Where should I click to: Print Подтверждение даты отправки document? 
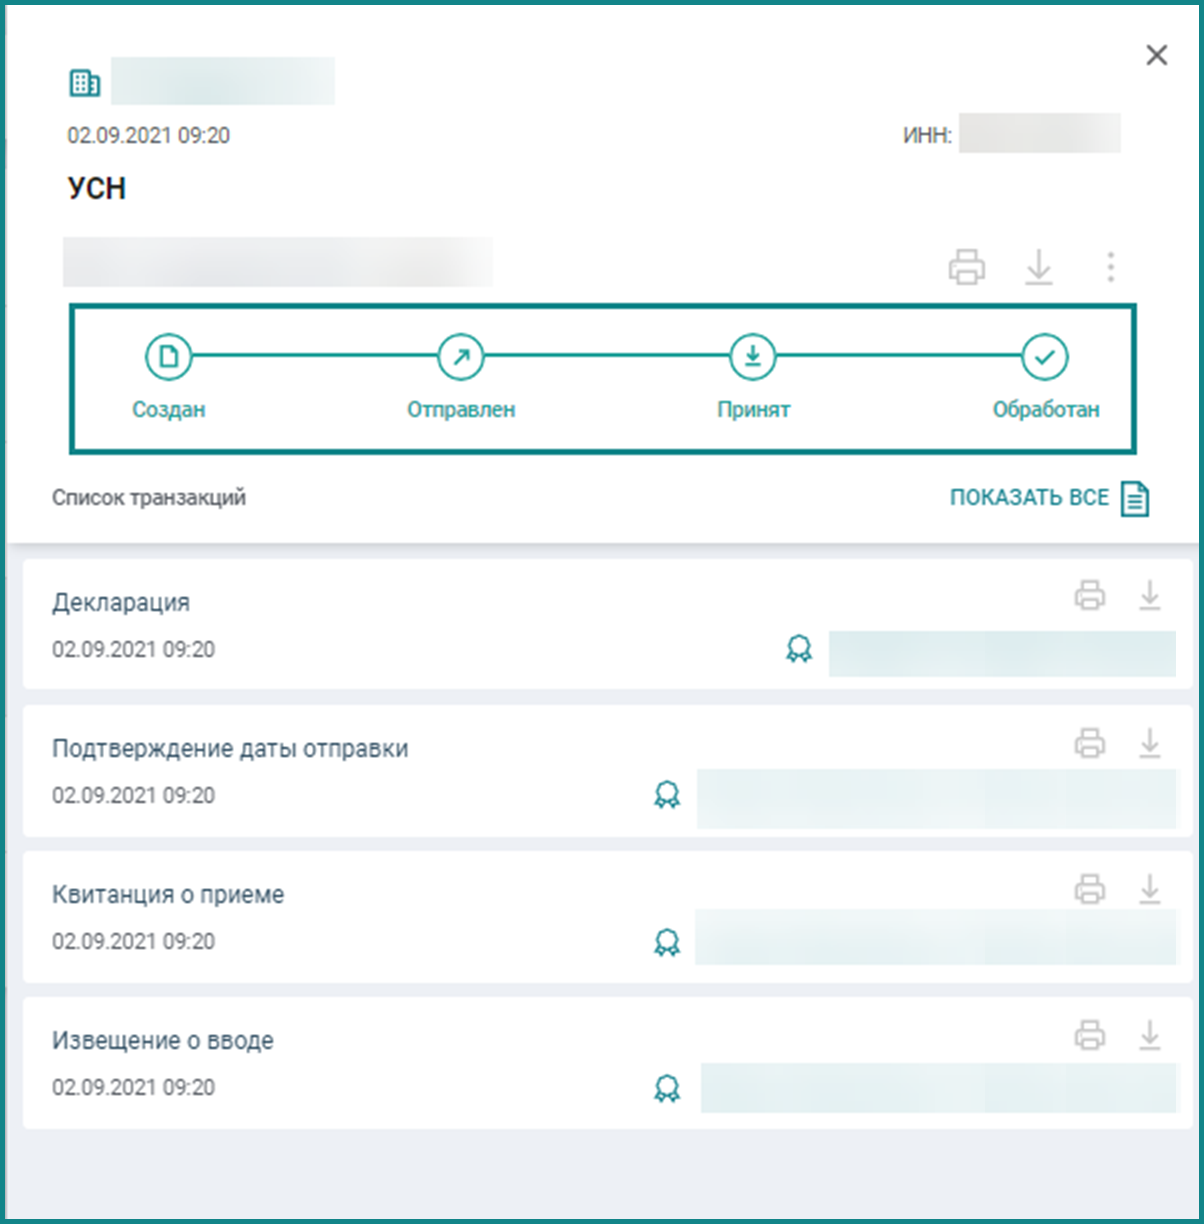click(x=1090, y=743)
